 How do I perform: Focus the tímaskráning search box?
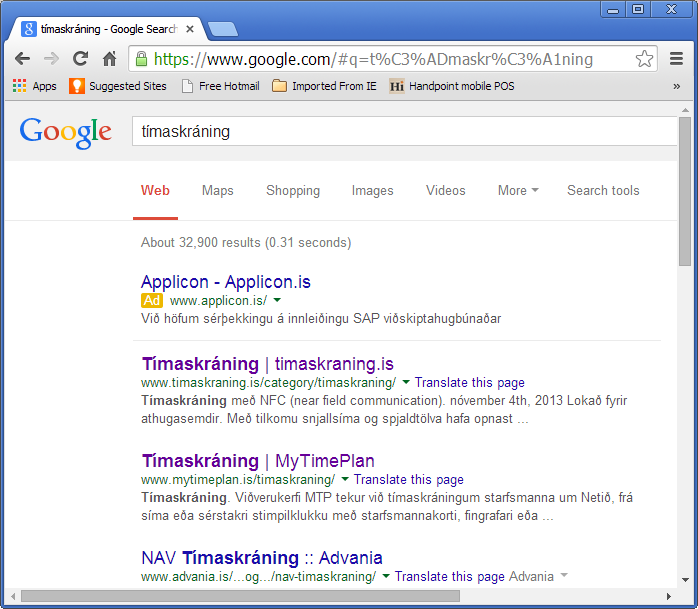click(404, 131)
